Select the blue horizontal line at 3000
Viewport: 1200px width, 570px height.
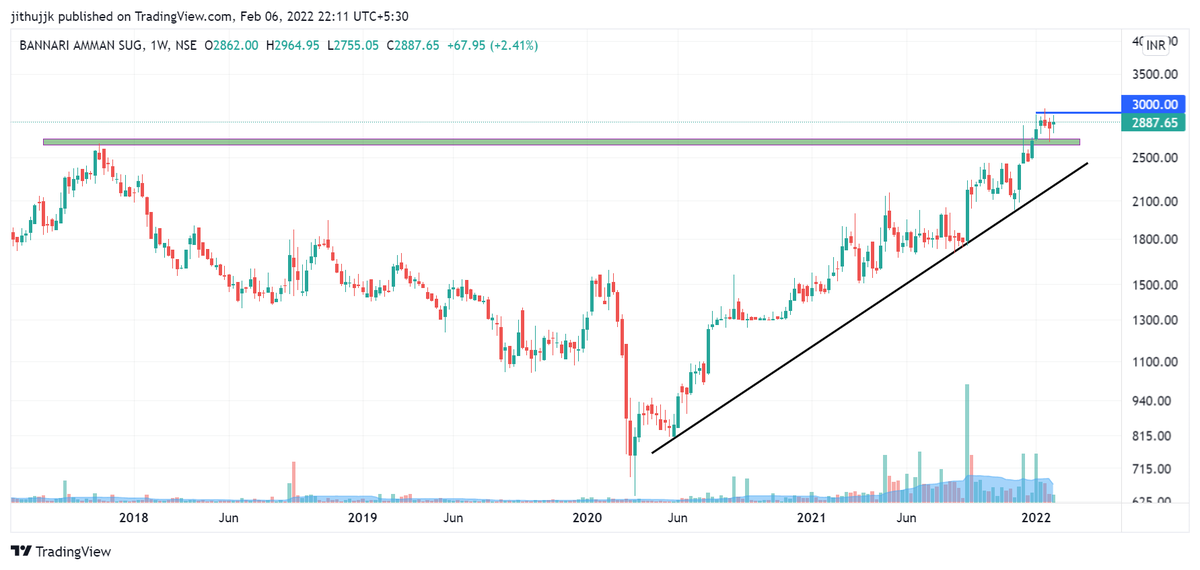[1079, 113]
